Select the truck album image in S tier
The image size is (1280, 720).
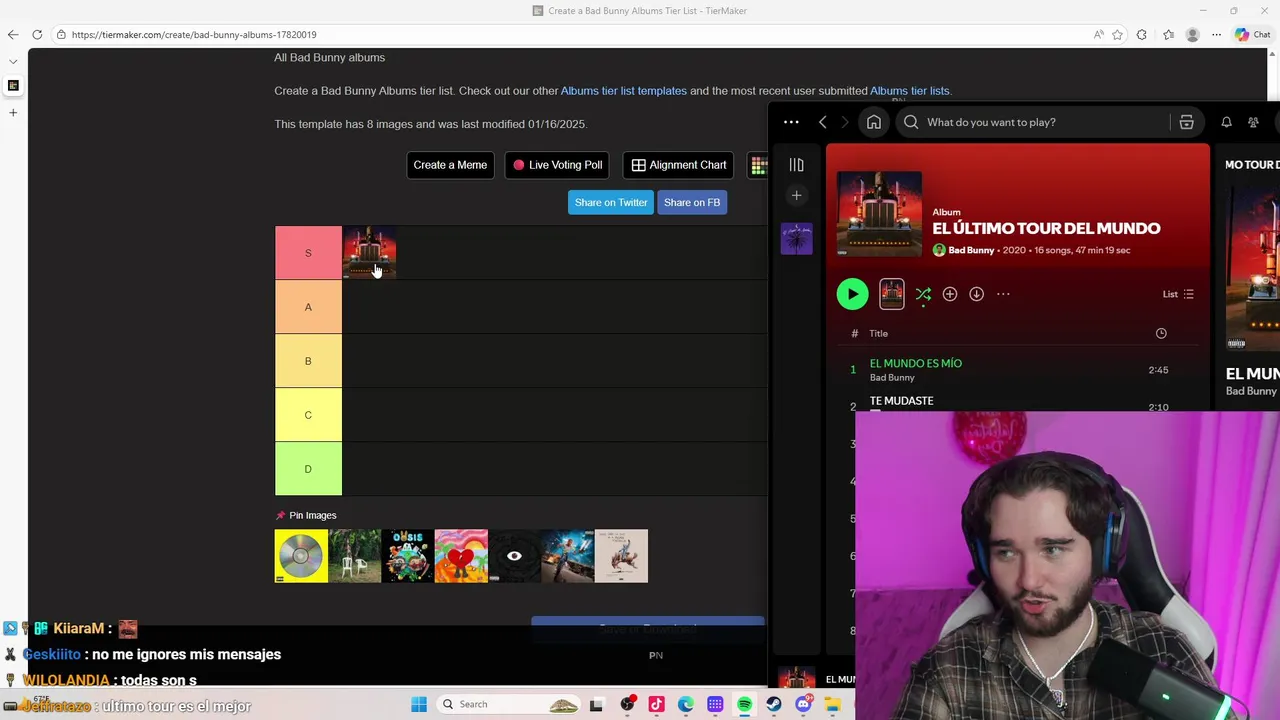pyautogui.click(x=369, y=253)
